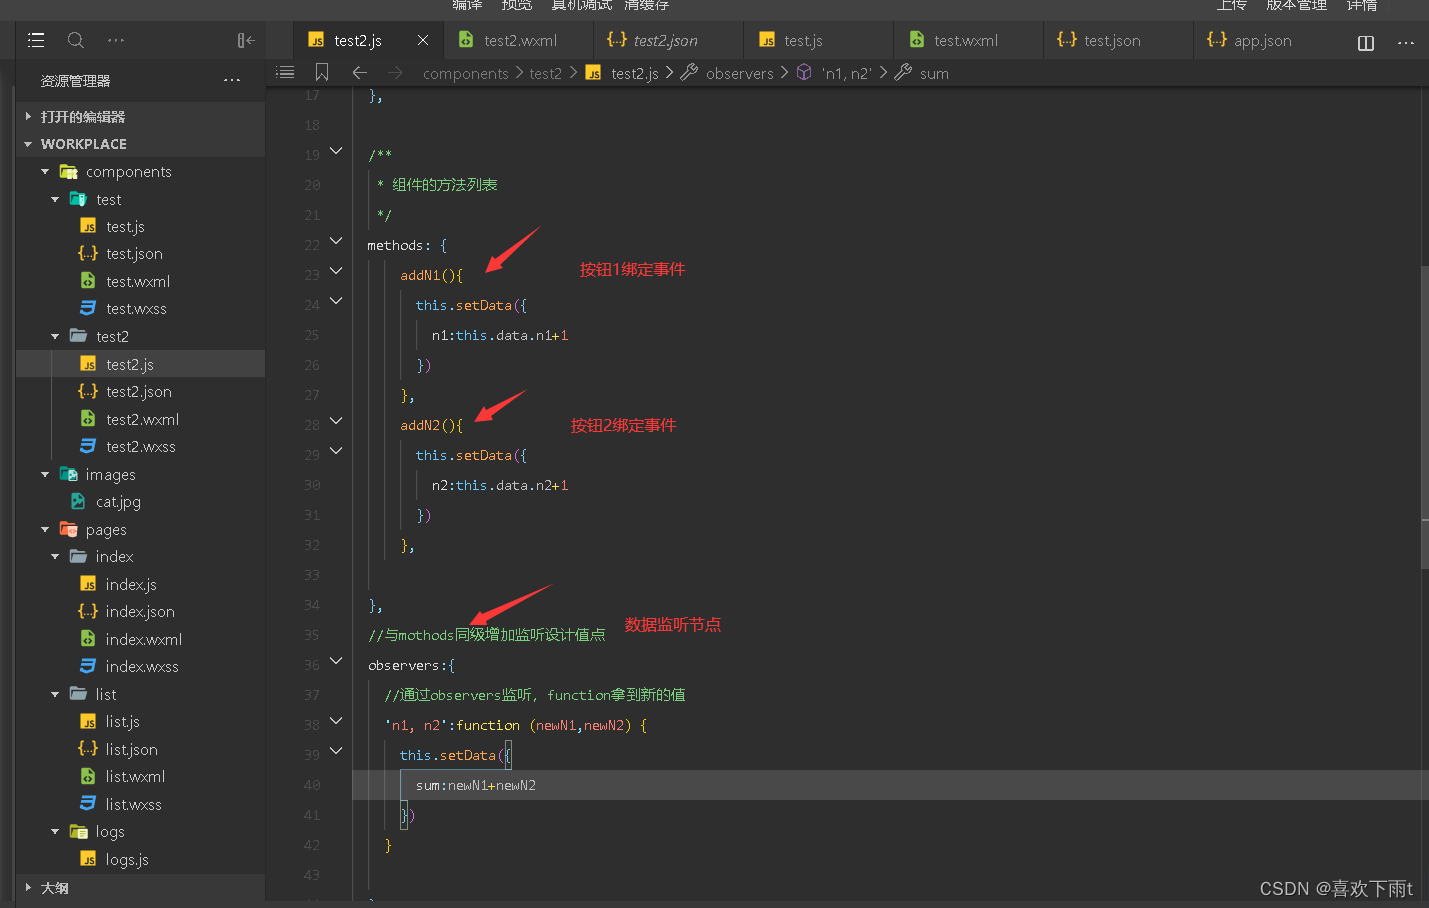Open logs.js in file tree

click(x=140, y=859)
